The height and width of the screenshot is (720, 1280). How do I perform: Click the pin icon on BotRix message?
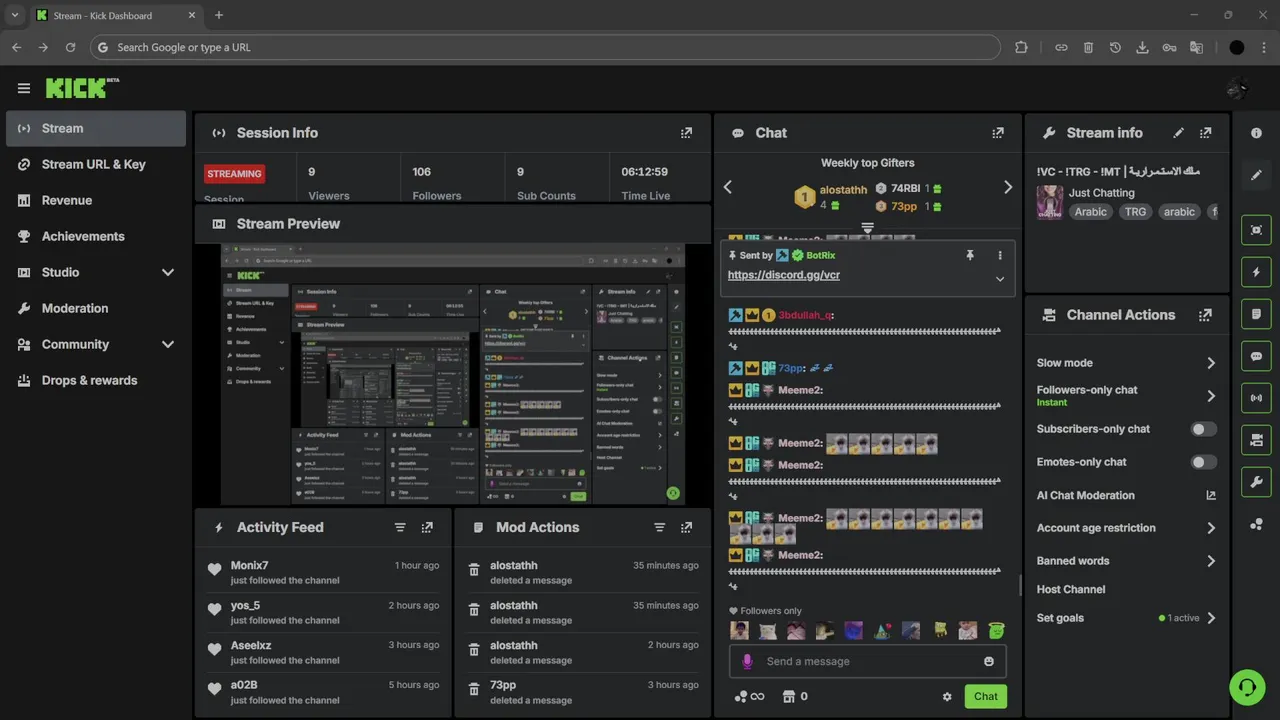click(x=969, y=255)
